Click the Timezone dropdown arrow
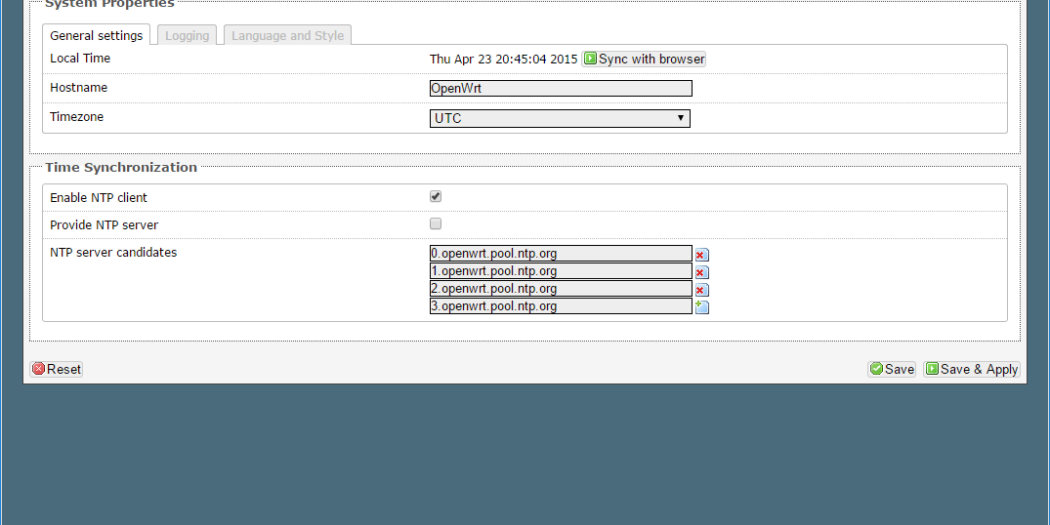This screenshot has width=1050, height=525. (681, 118)
